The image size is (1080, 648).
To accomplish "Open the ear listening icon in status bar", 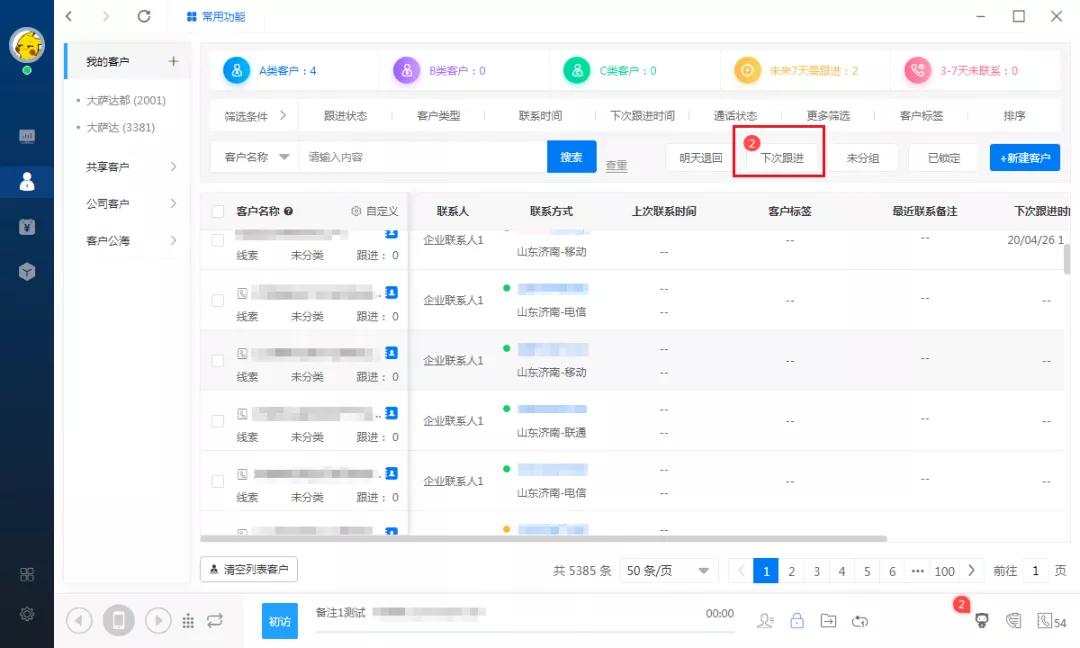I will [1013, 621].
